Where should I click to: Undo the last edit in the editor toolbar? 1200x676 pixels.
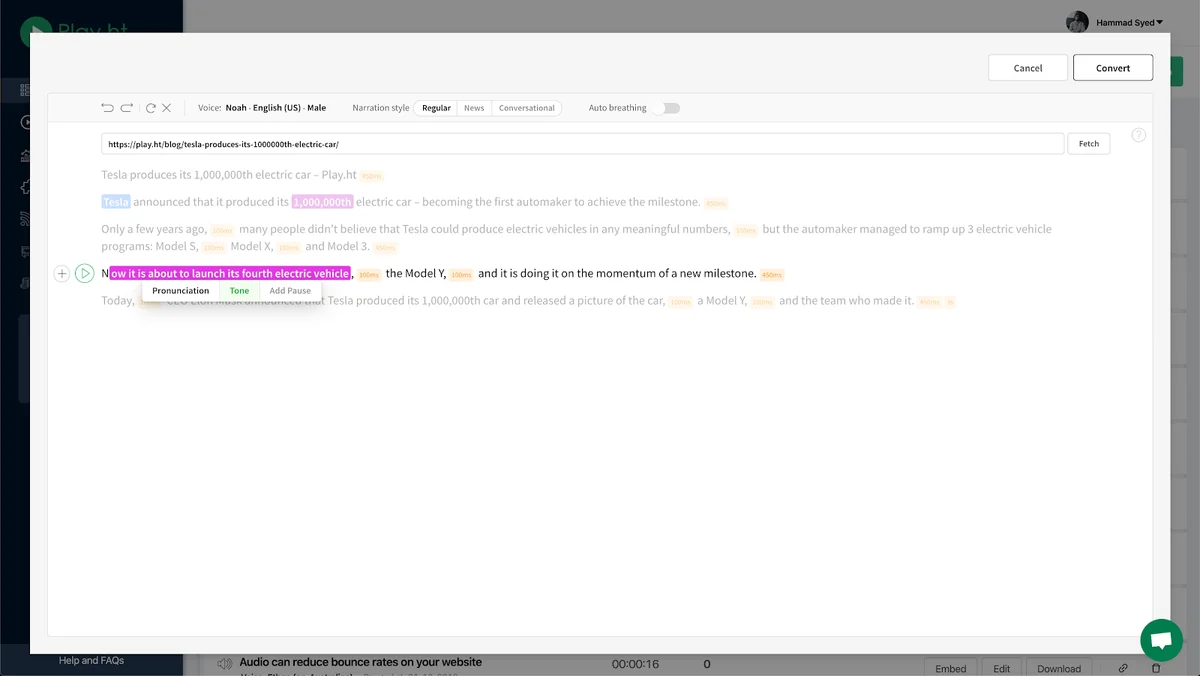click(107, 108)
